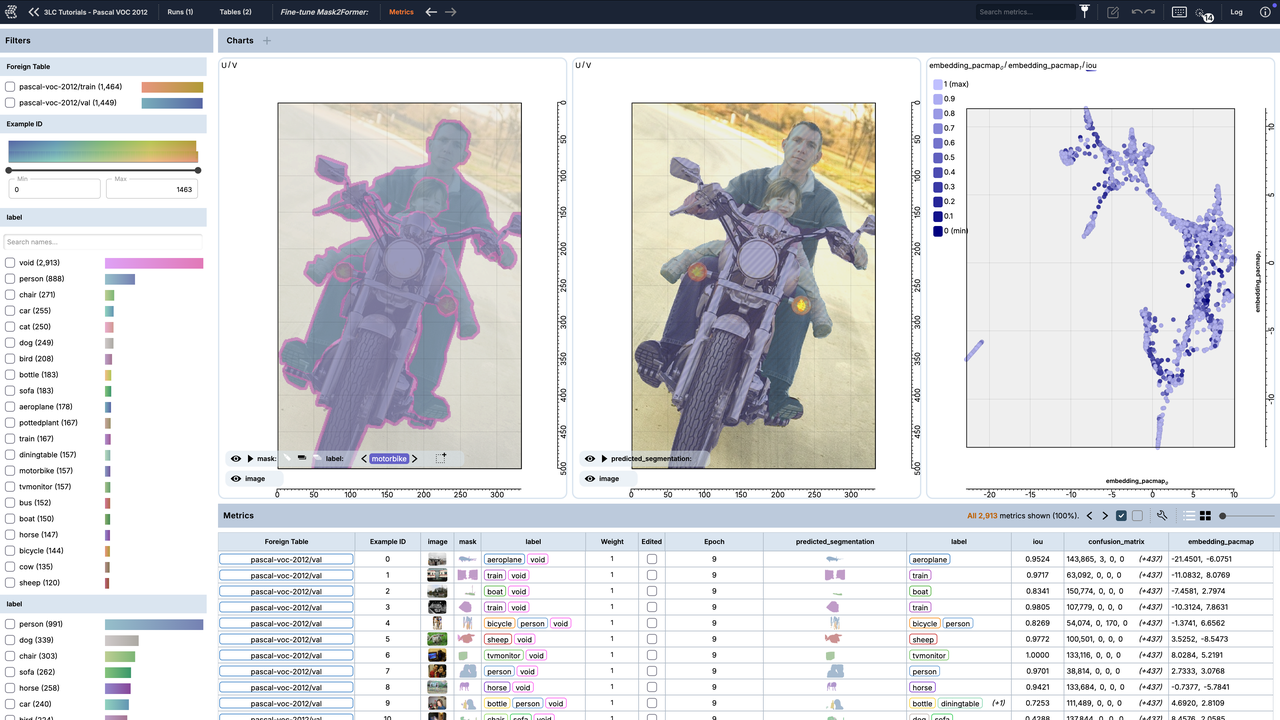Select the previous mask label before motorbike
Viewport: 1280px width, 720px height.
click(364, 459)
